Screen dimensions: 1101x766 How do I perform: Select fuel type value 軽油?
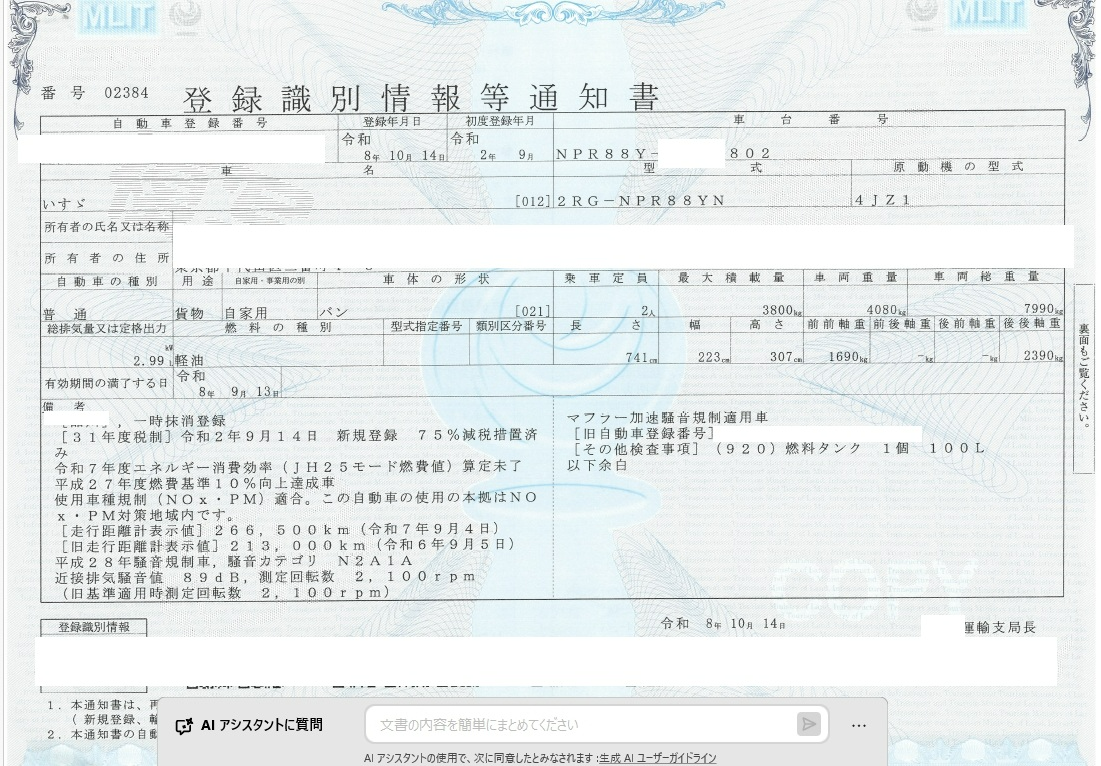coord(189,360)
